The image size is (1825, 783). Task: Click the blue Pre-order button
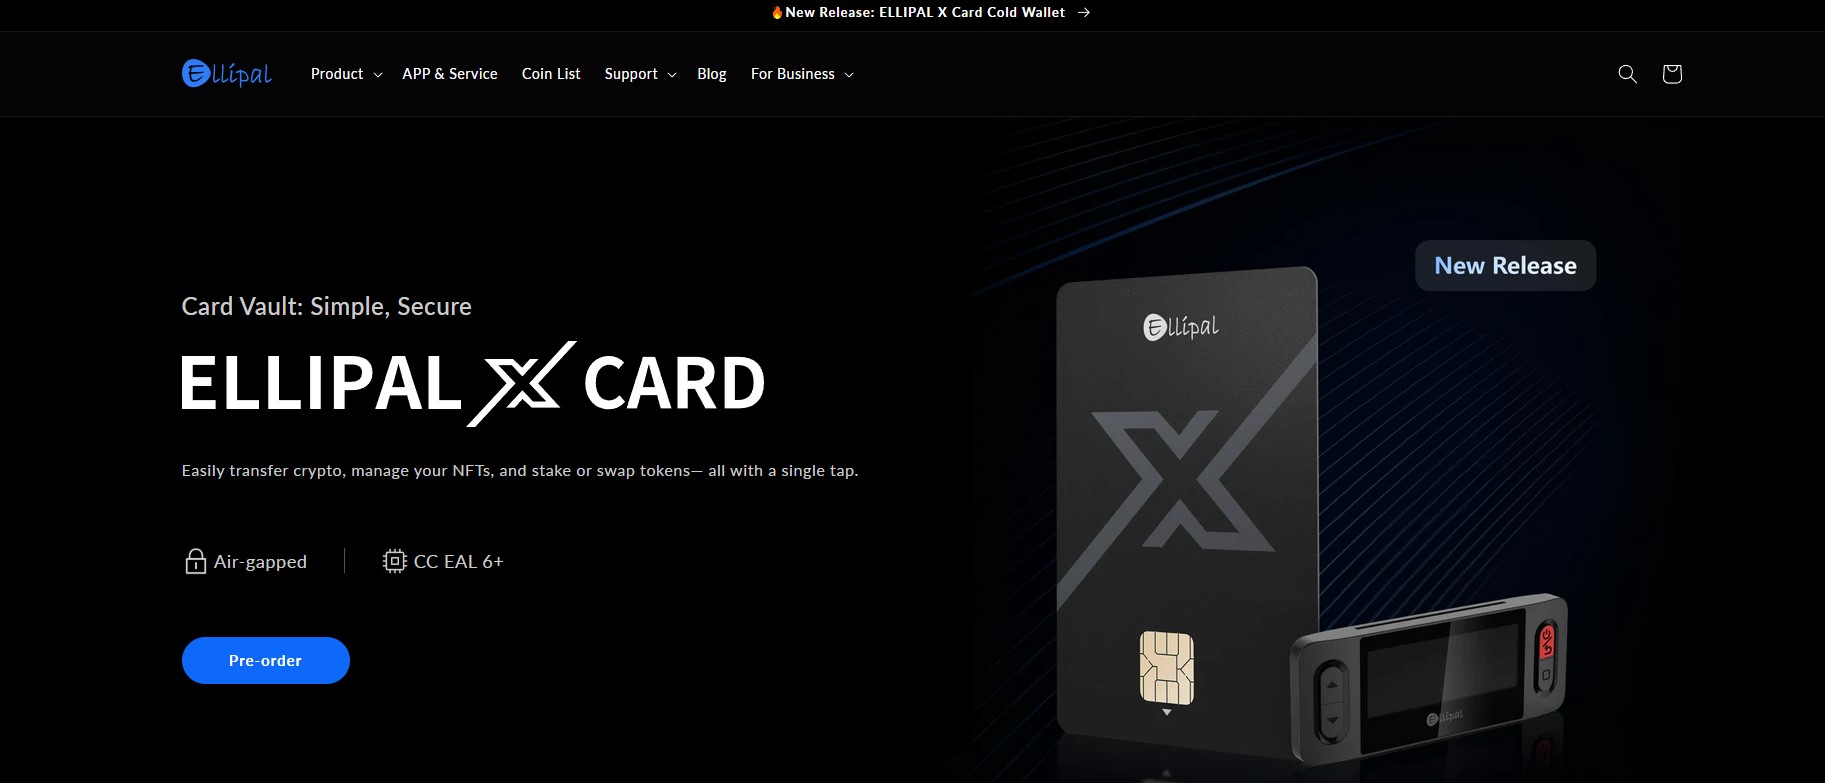pos(266,660)
